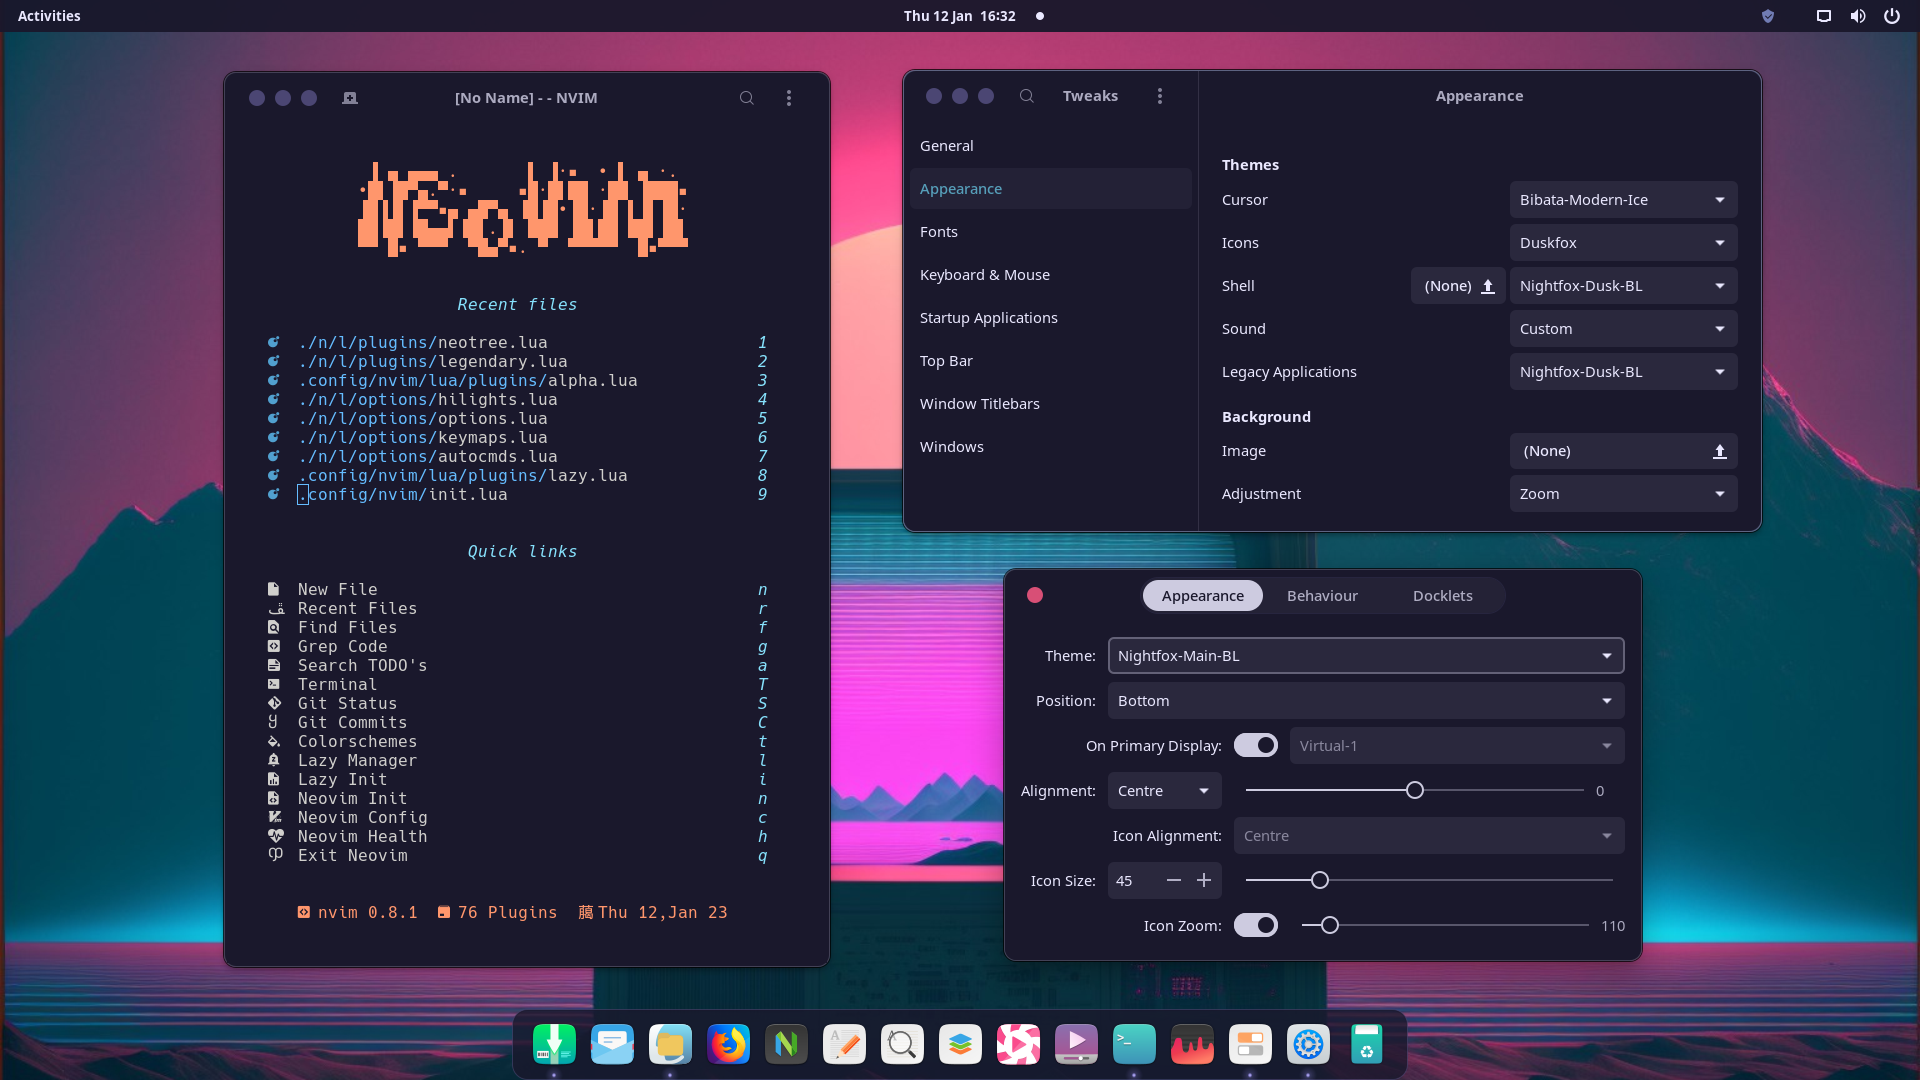The image size is (1920, 1080).
Task: Open volume control in the top bar
Action: tap(1857, 16)
